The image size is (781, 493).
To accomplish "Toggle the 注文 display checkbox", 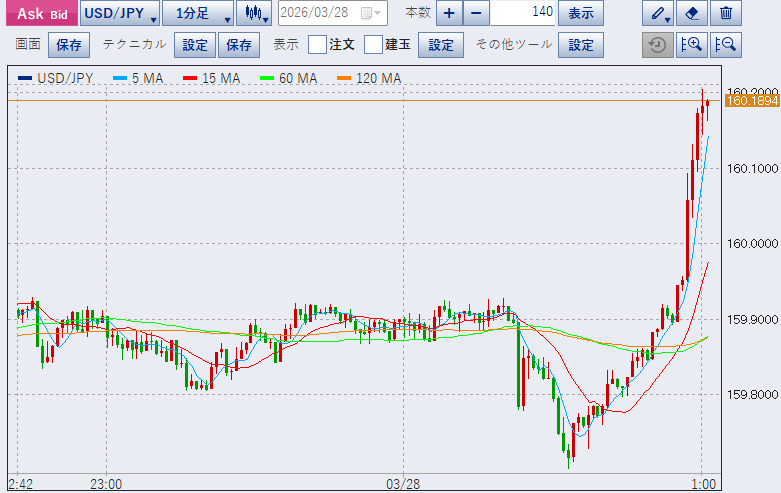I will click(317, 45).
